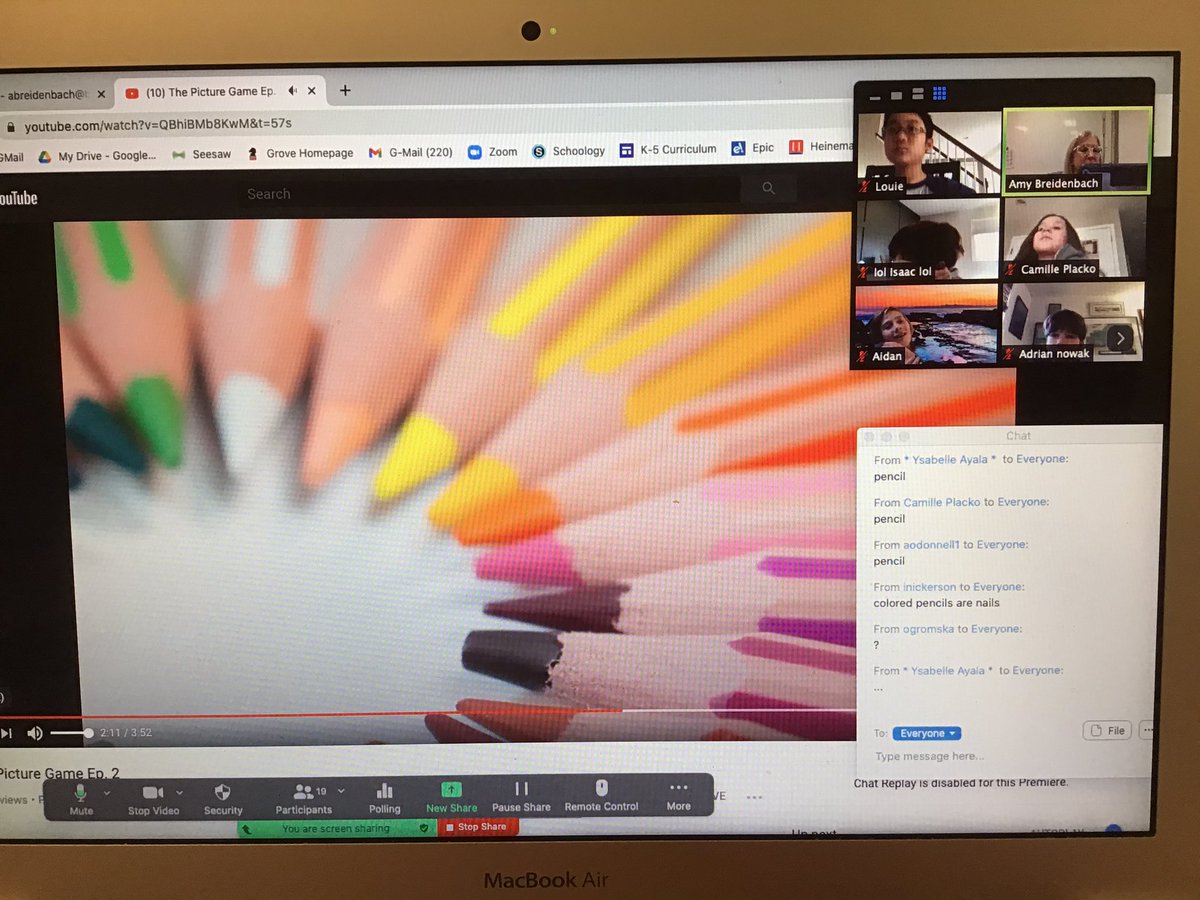
Task: Select Adrian nowak's video thumbnail
Action: click(x=1073, y=322)
